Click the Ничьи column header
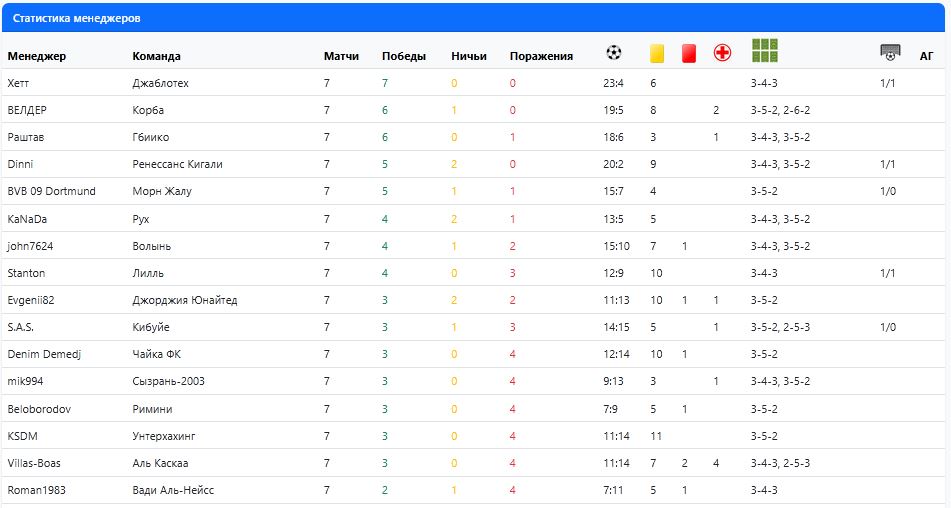The height and width of the screenshot is (508, 951). 469,56
